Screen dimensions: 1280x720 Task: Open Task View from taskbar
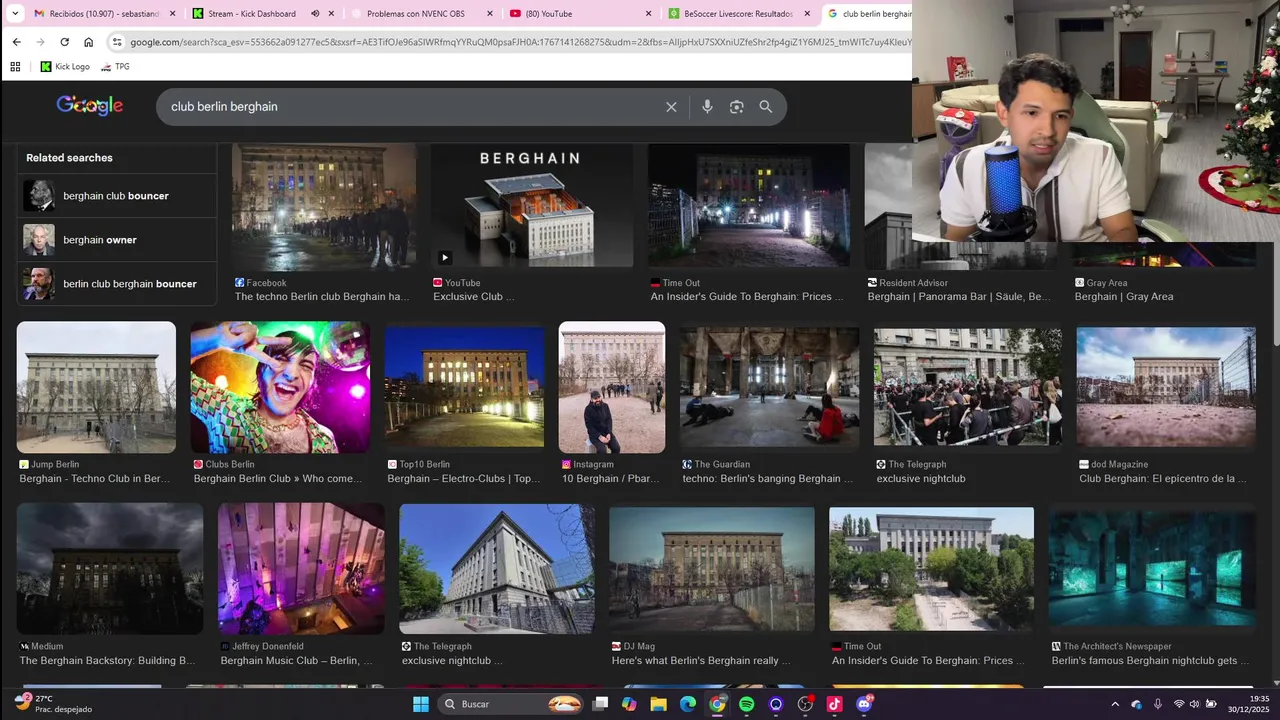click(x=600, y=704)
